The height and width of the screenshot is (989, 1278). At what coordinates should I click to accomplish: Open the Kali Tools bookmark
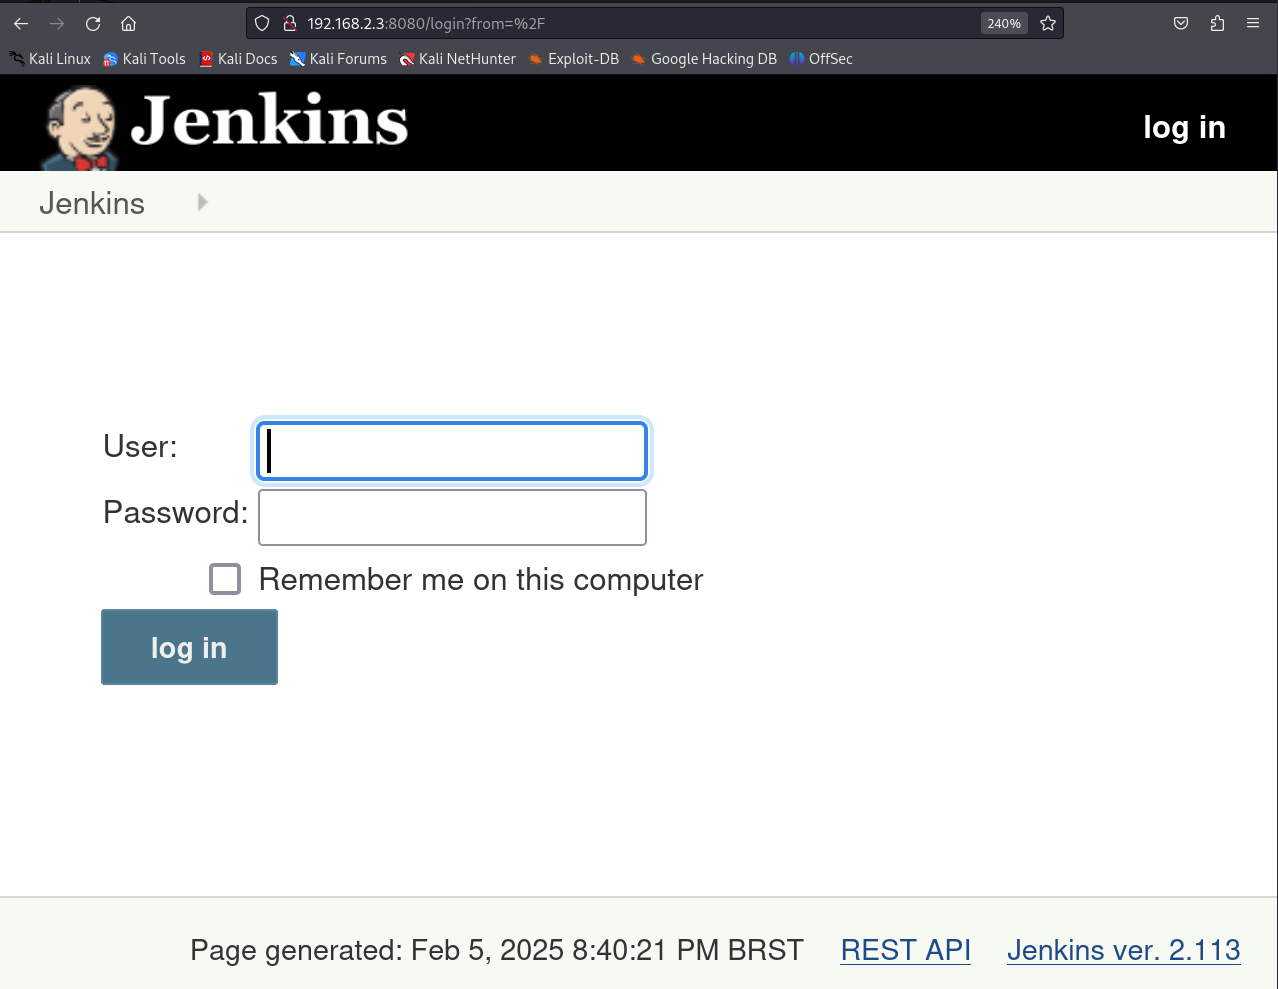click(145, 59)
